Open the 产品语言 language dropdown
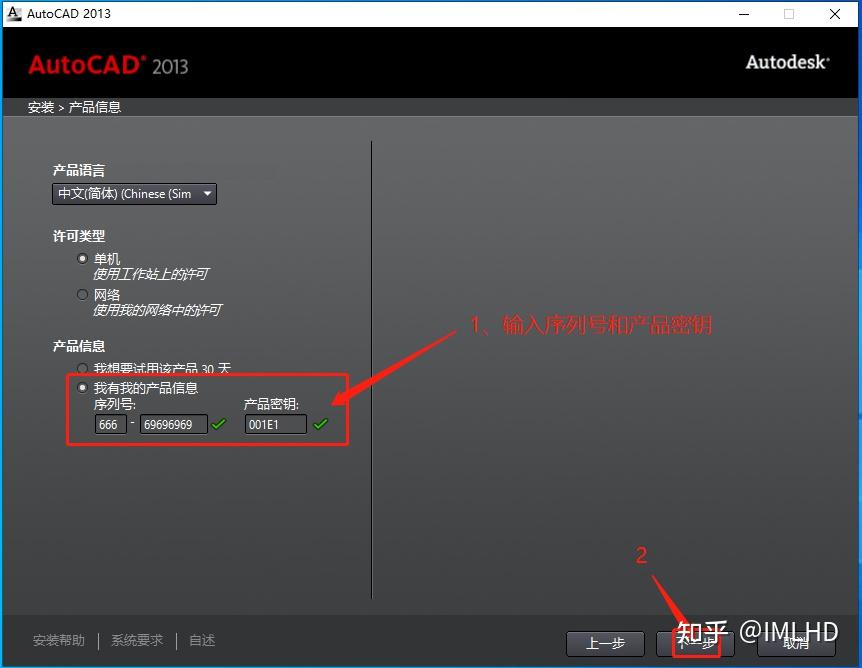Viewport: 862px width, 668px height. [x=207, y=194]
